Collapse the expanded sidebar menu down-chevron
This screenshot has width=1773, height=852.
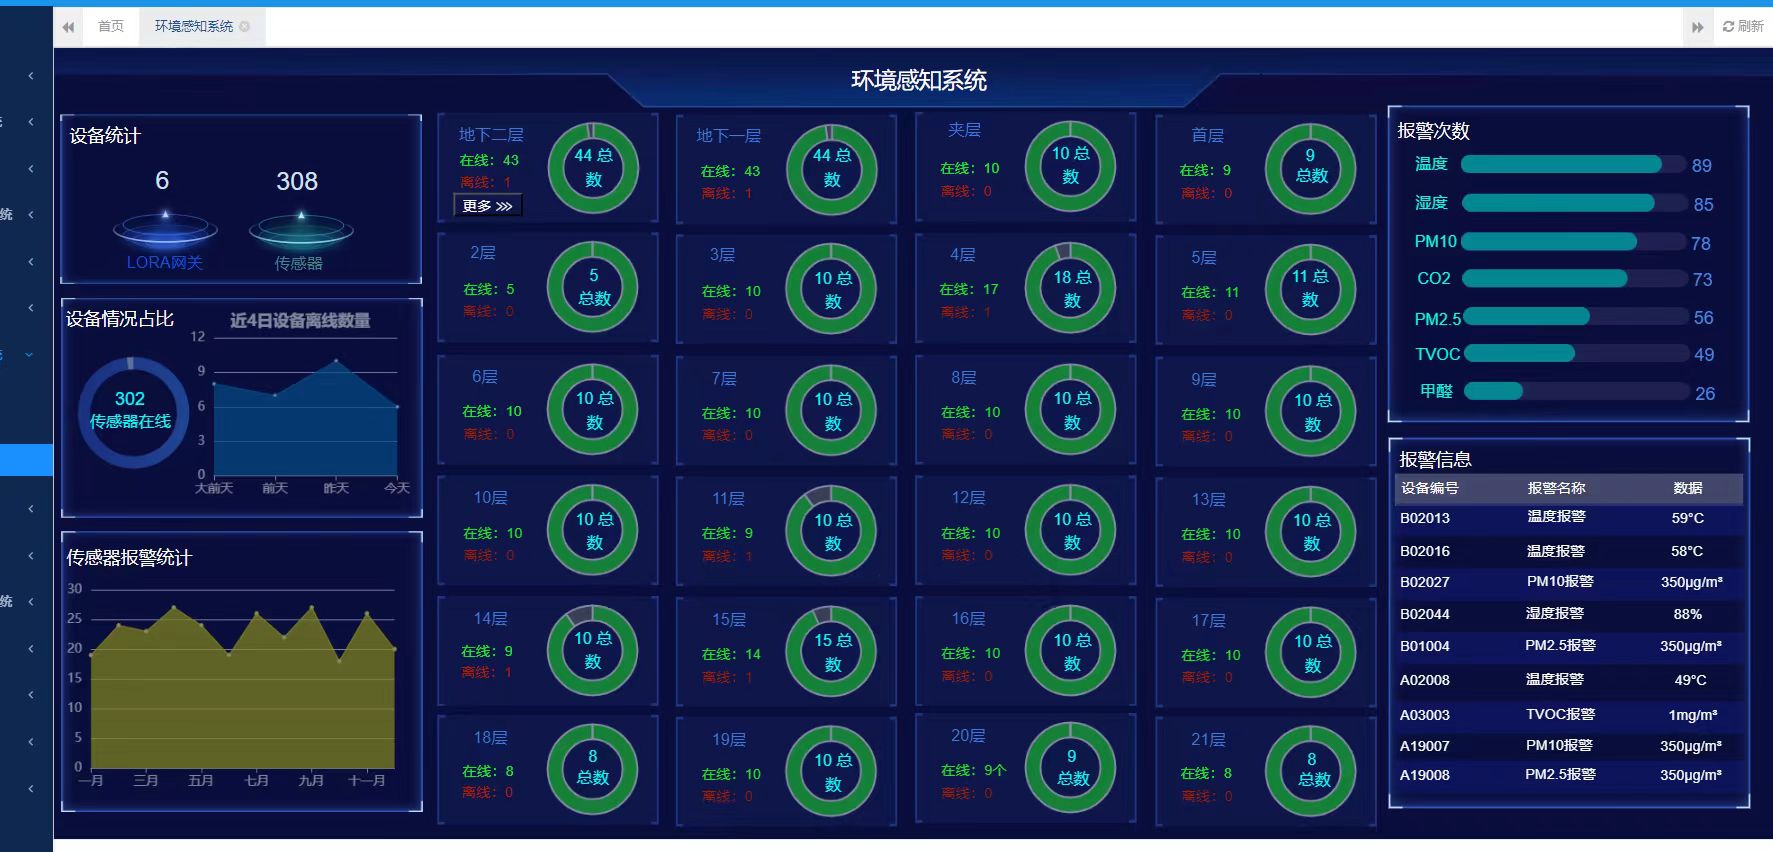point(30,355)
